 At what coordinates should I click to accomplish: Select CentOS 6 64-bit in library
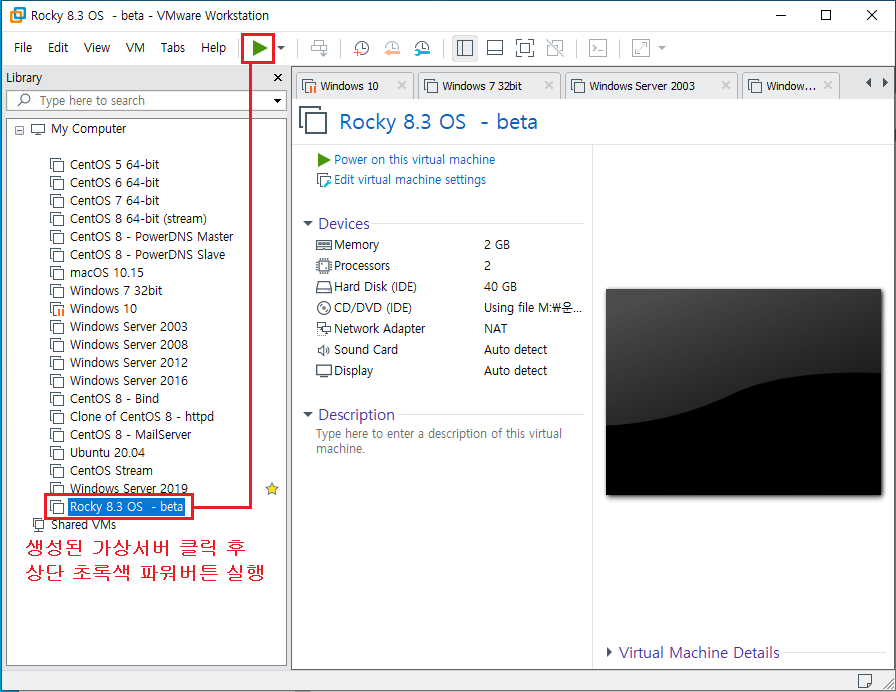point(114,183)
